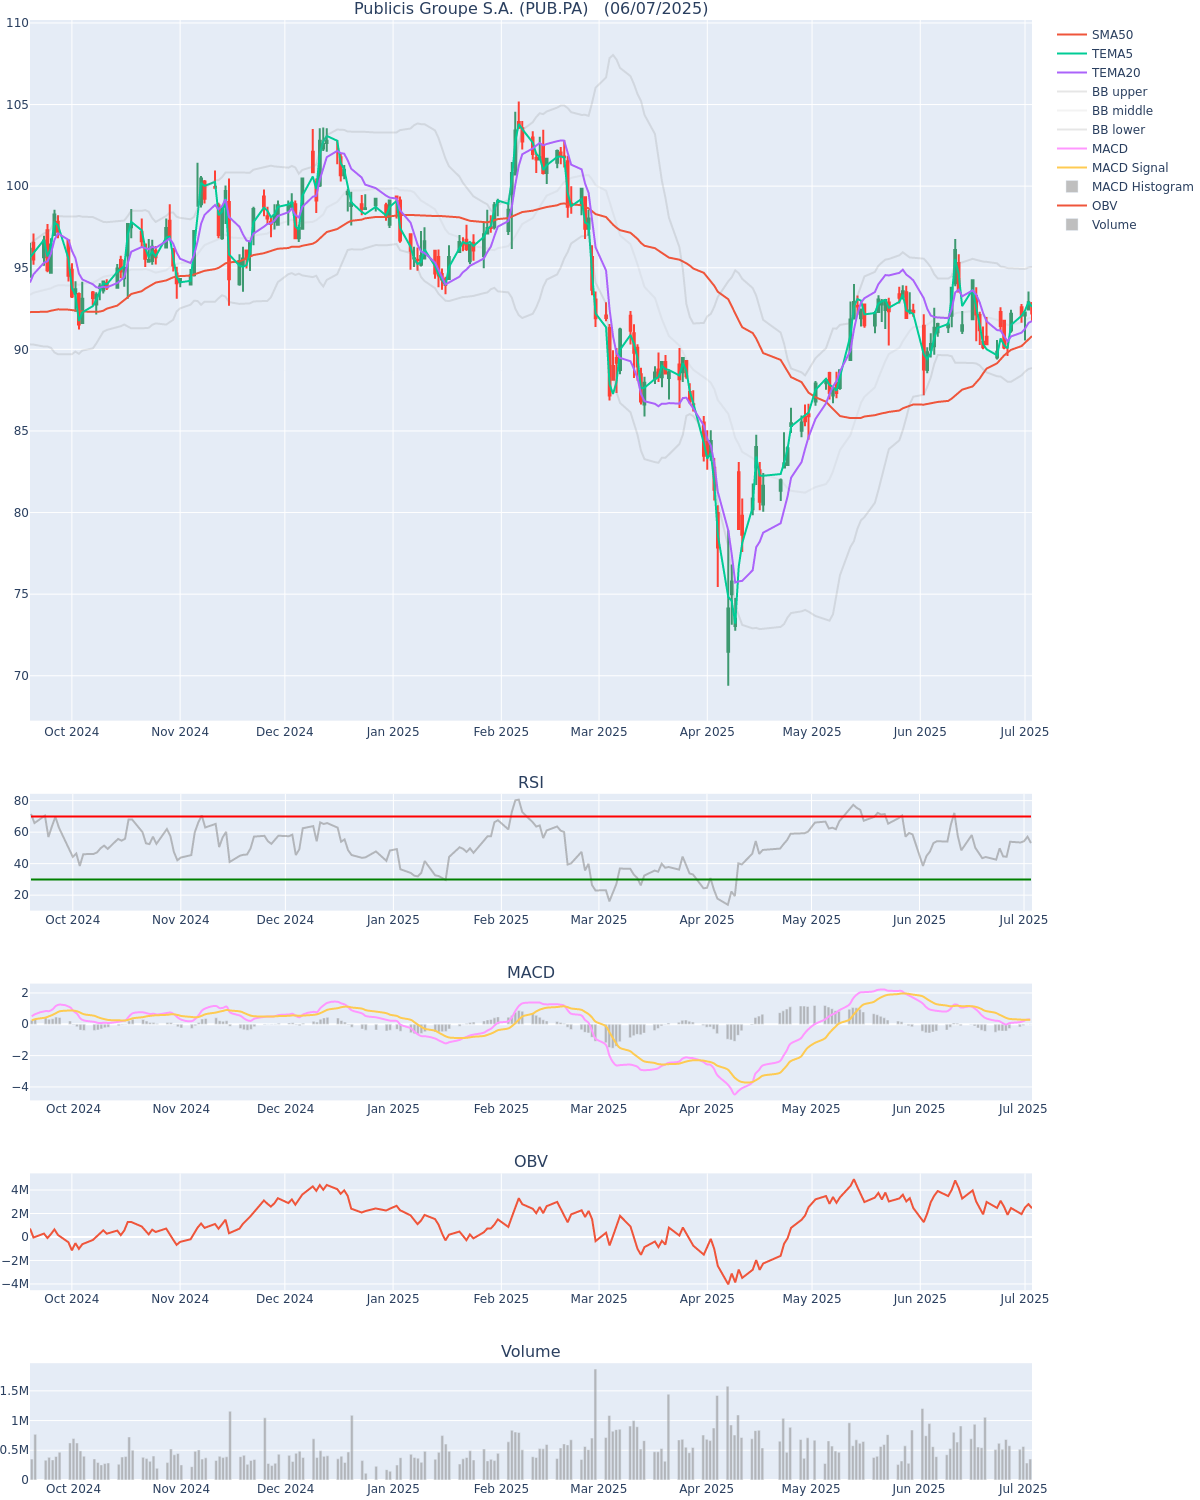This screenshot has width=1200, height=1500.
Task: Click the green RSI oversold line at 30
Action: click(531, 879)
